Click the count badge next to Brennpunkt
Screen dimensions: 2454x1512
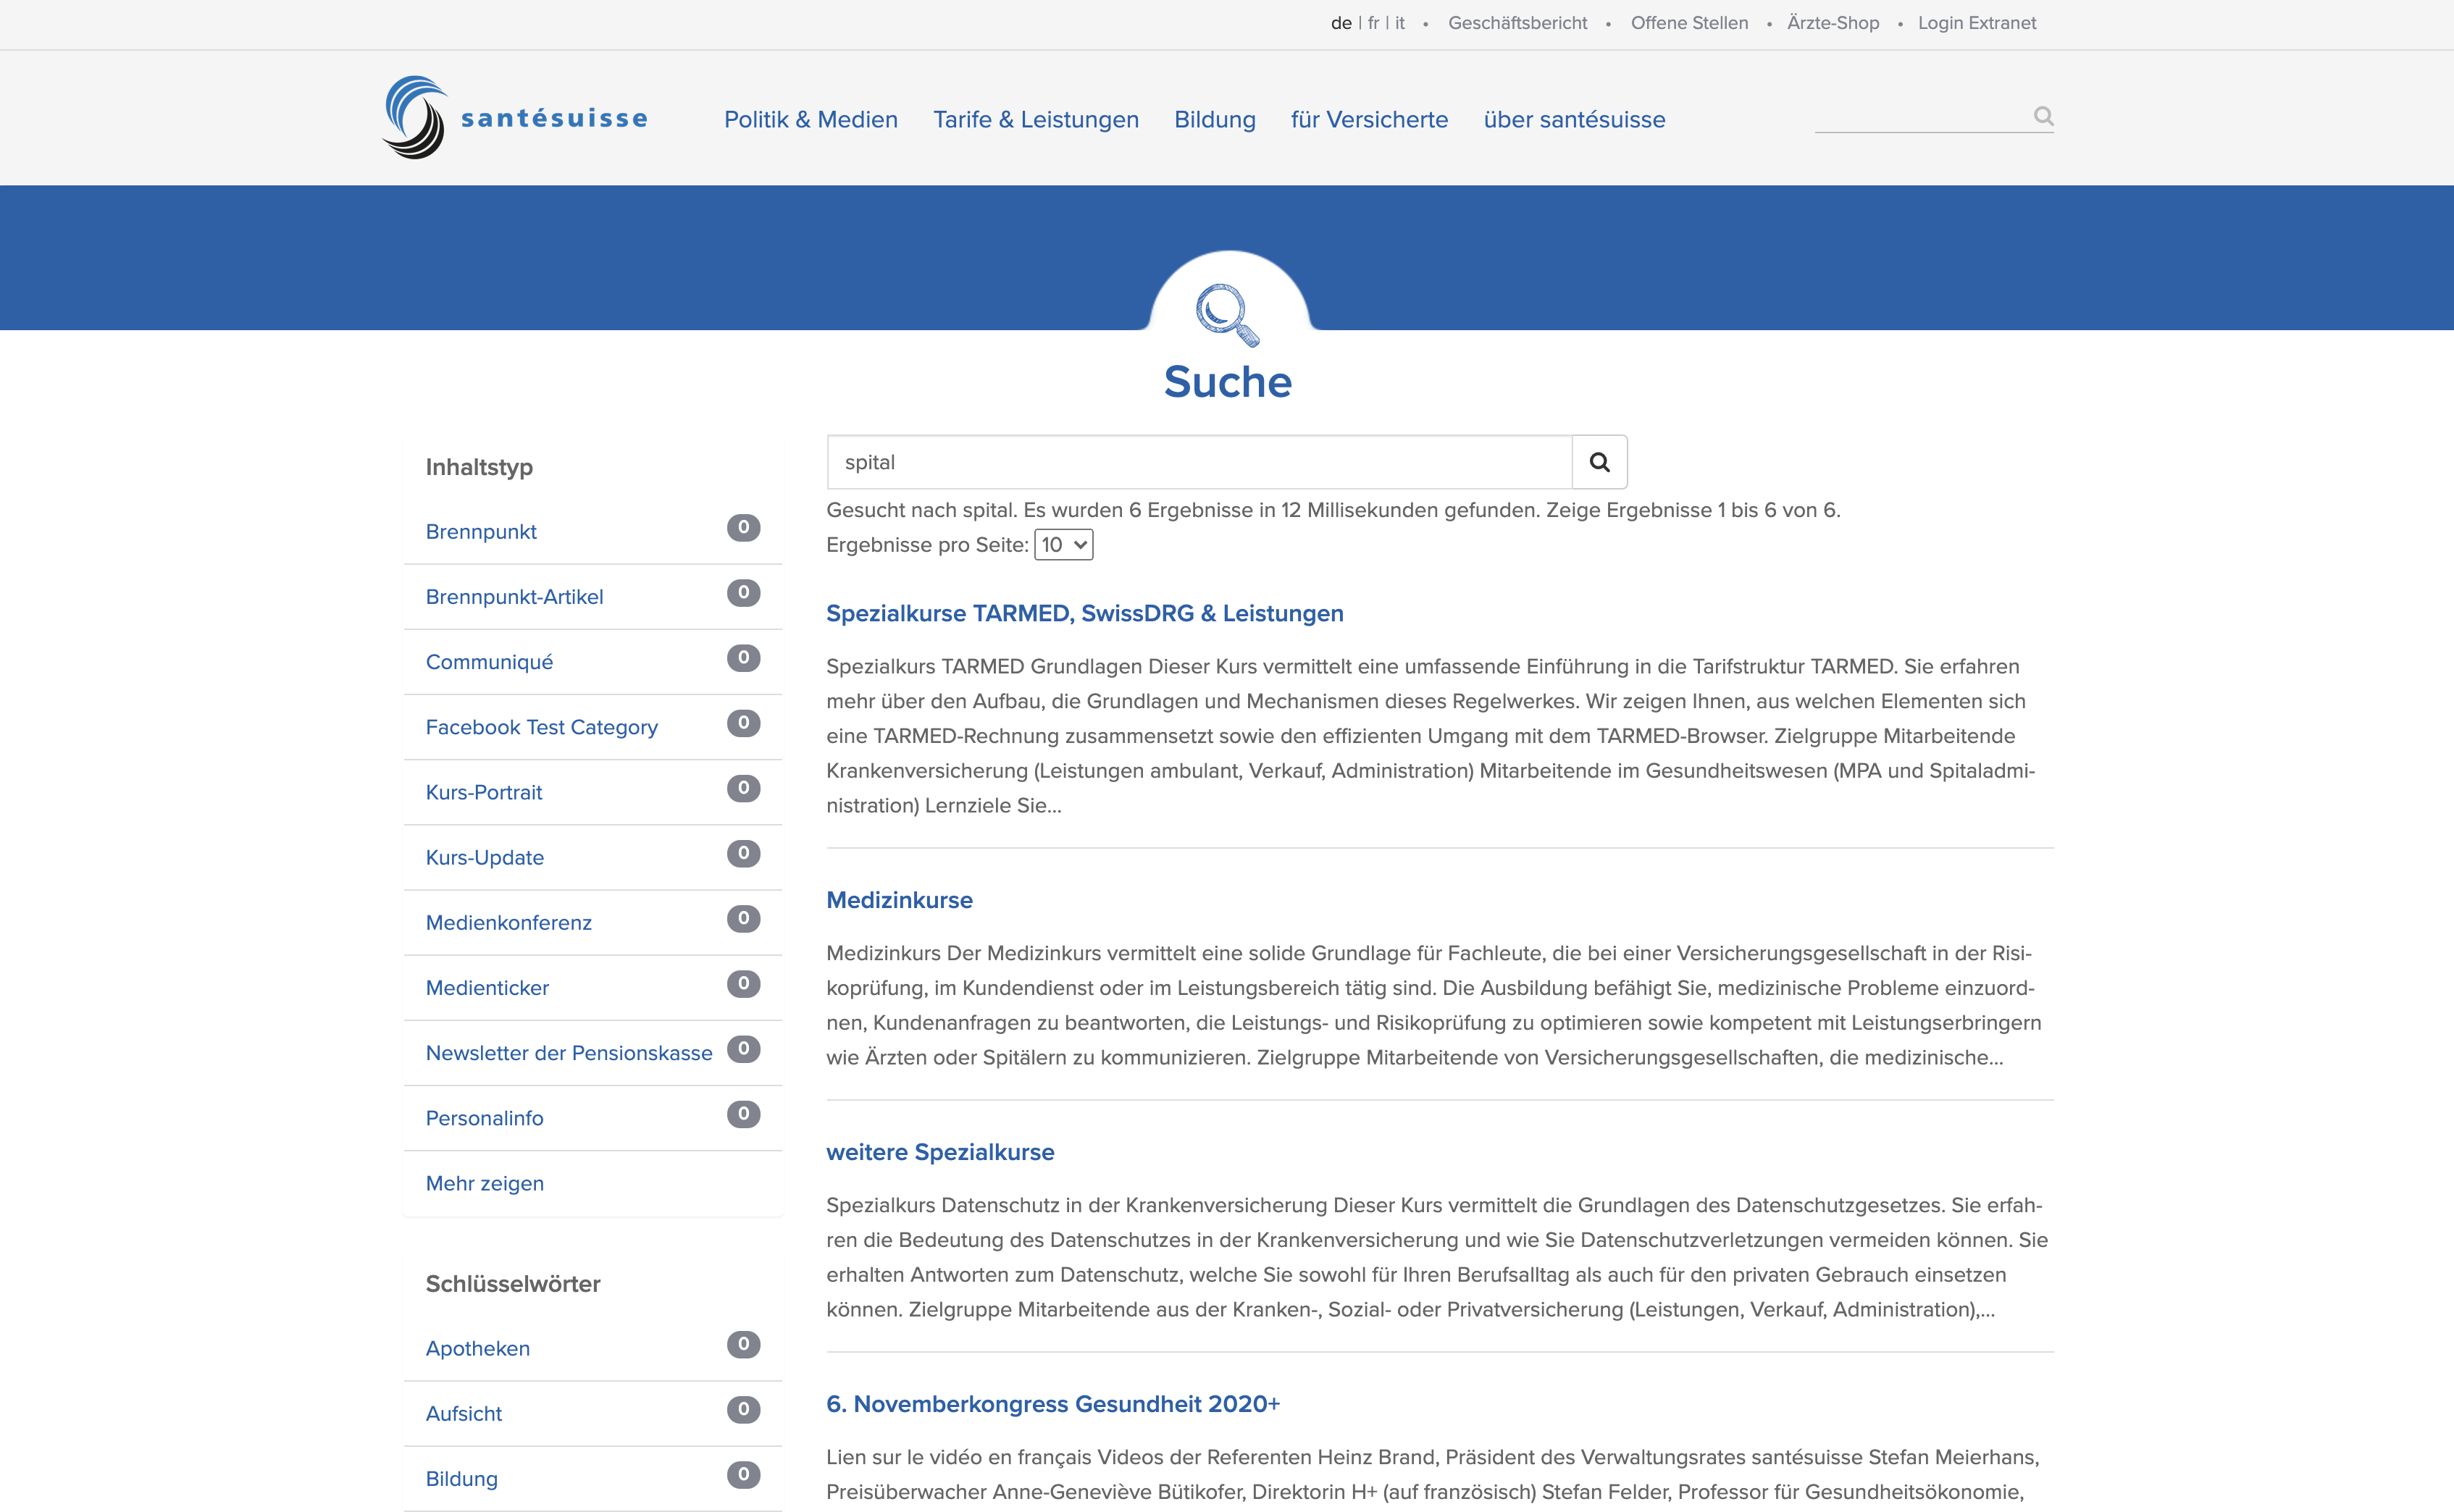tap(743, 527)
